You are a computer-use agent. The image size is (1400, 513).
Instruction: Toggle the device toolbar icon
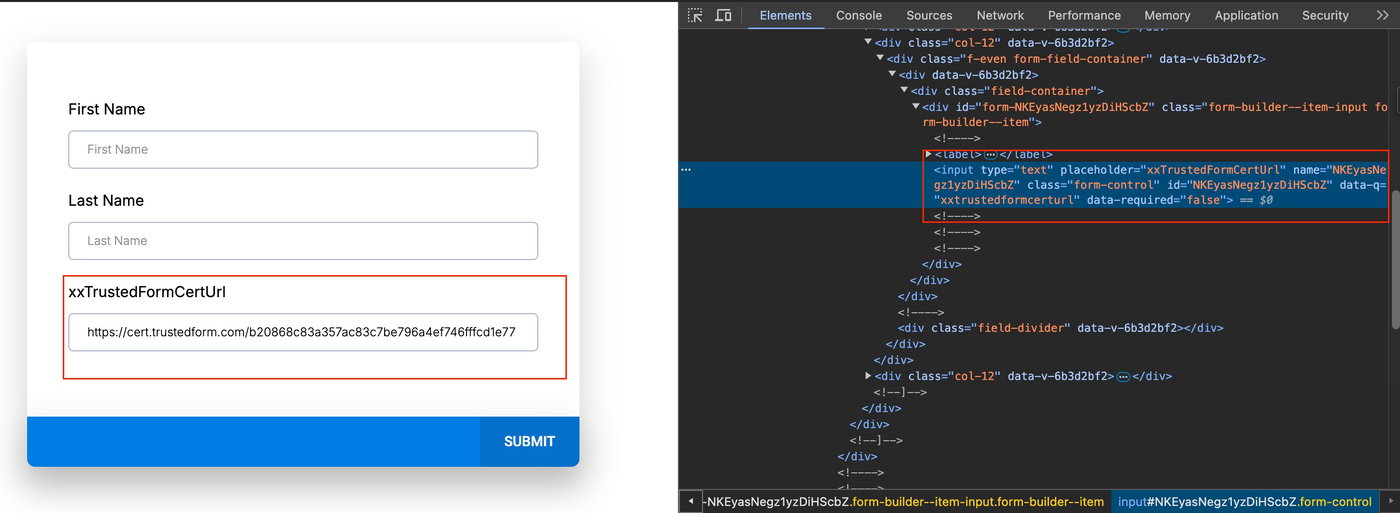coord(723,15)
